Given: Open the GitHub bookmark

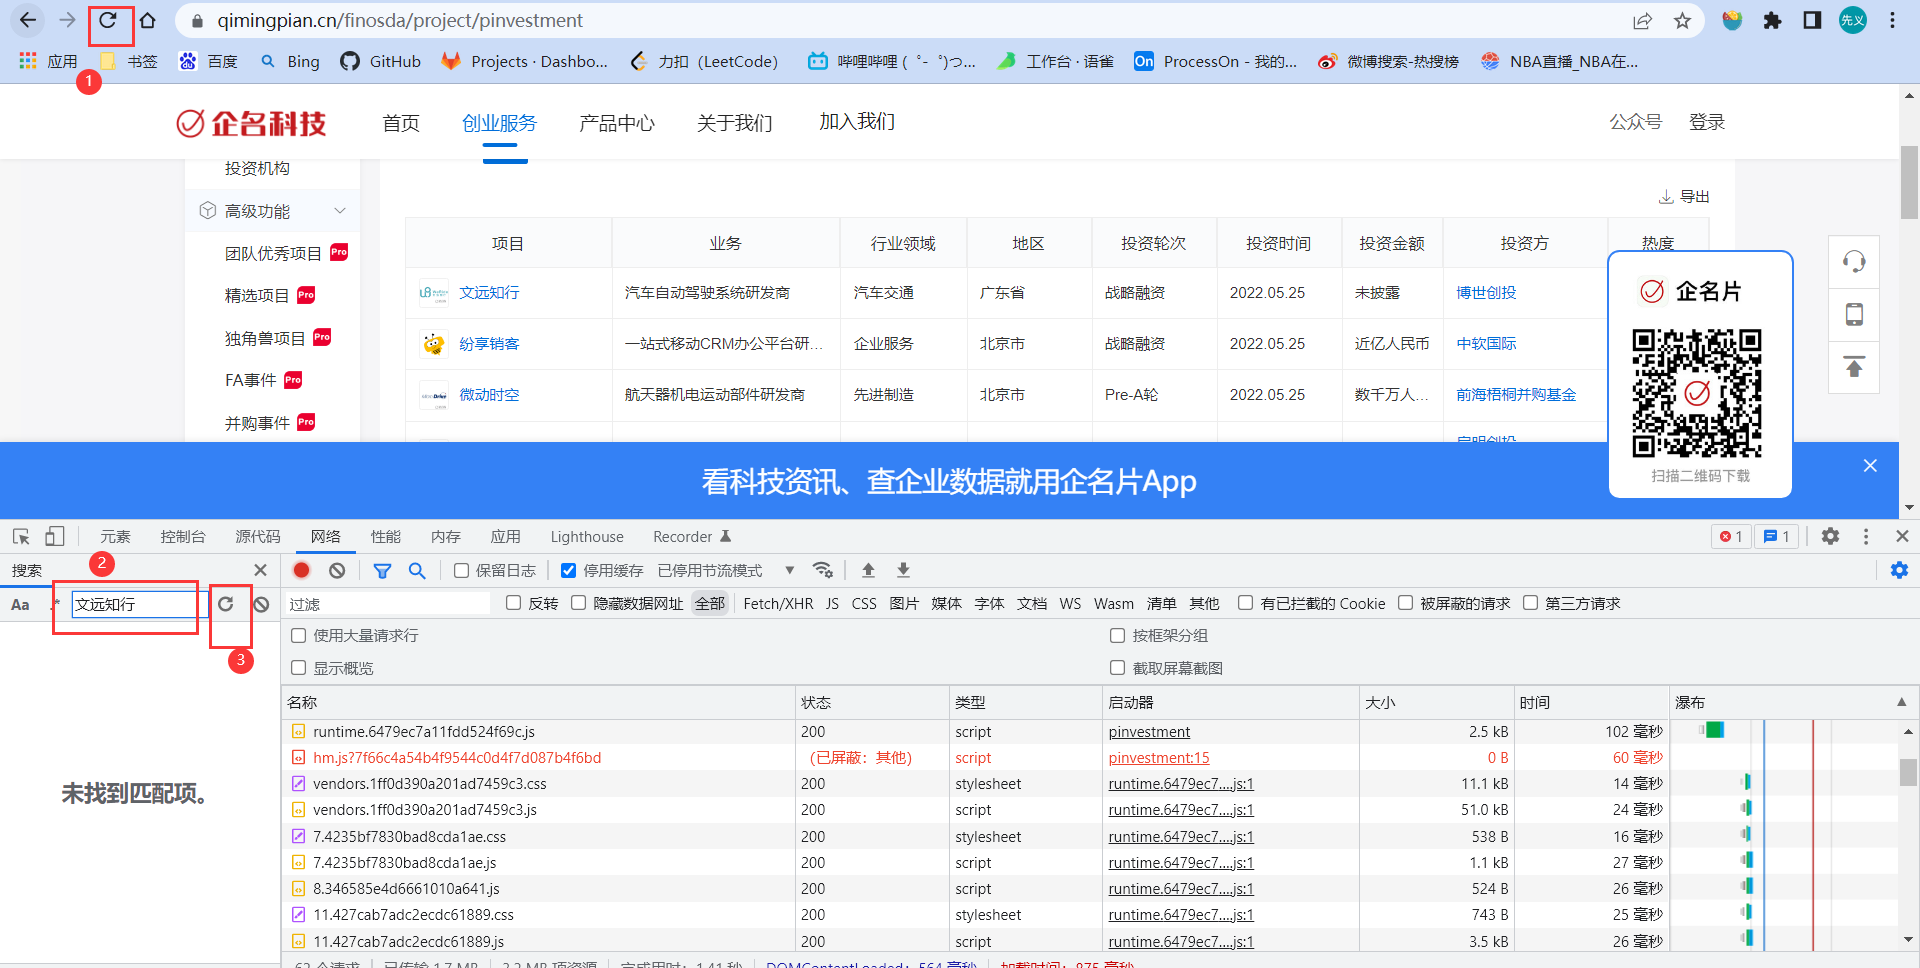Looking at the screenshot, I should (x=381, y=61).
